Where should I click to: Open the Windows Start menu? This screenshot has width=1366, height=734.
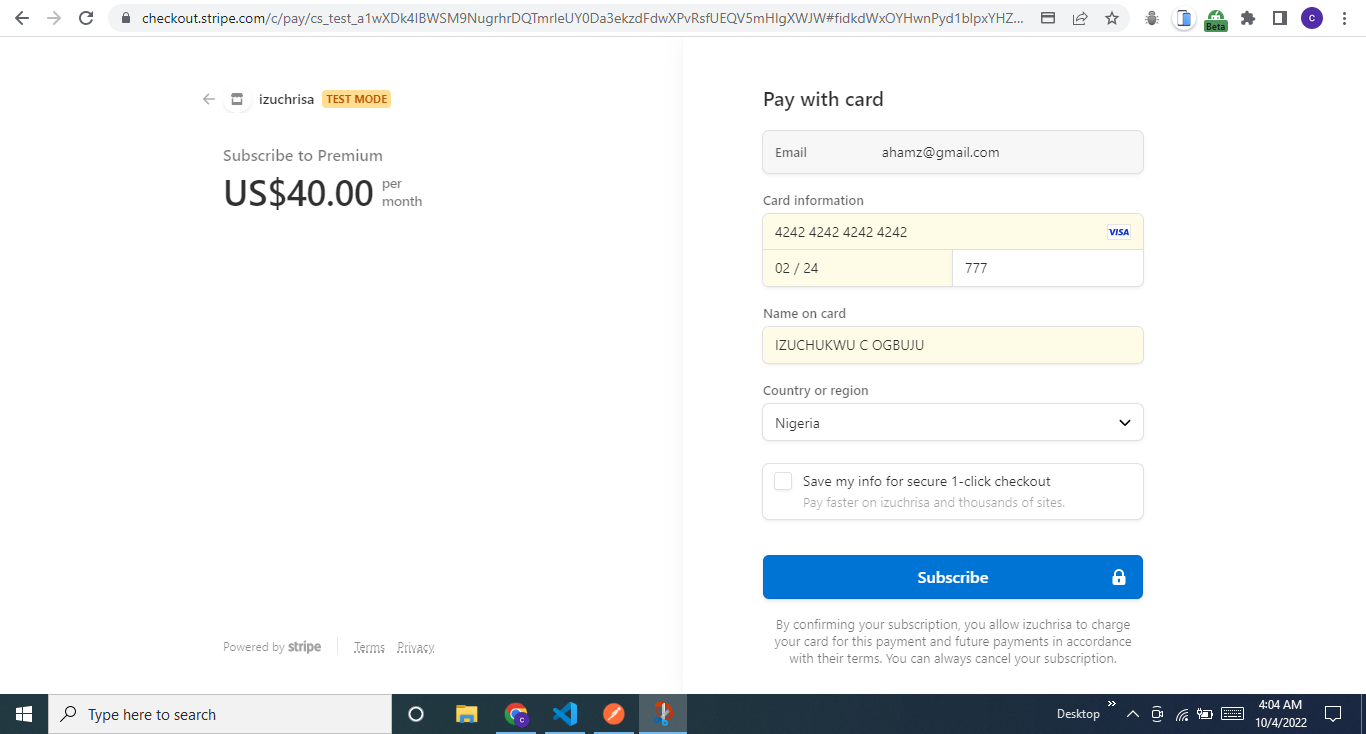pos(23,714)
